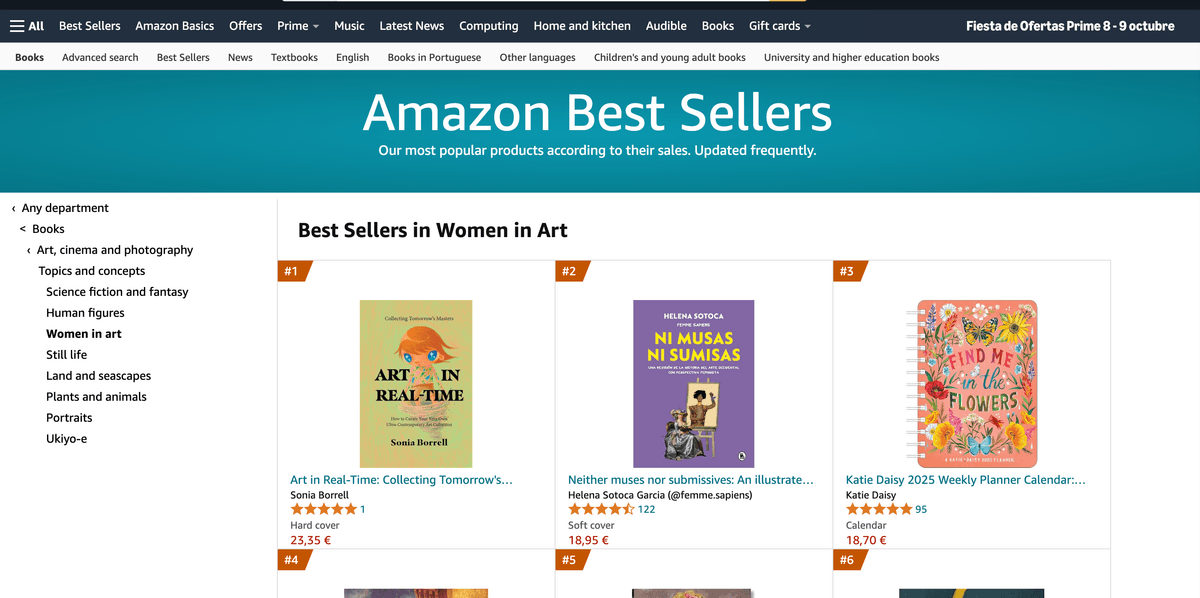1200x598 pixels.
Task: Expand the Gift cards dropdown
Action: tap(780, 26)
